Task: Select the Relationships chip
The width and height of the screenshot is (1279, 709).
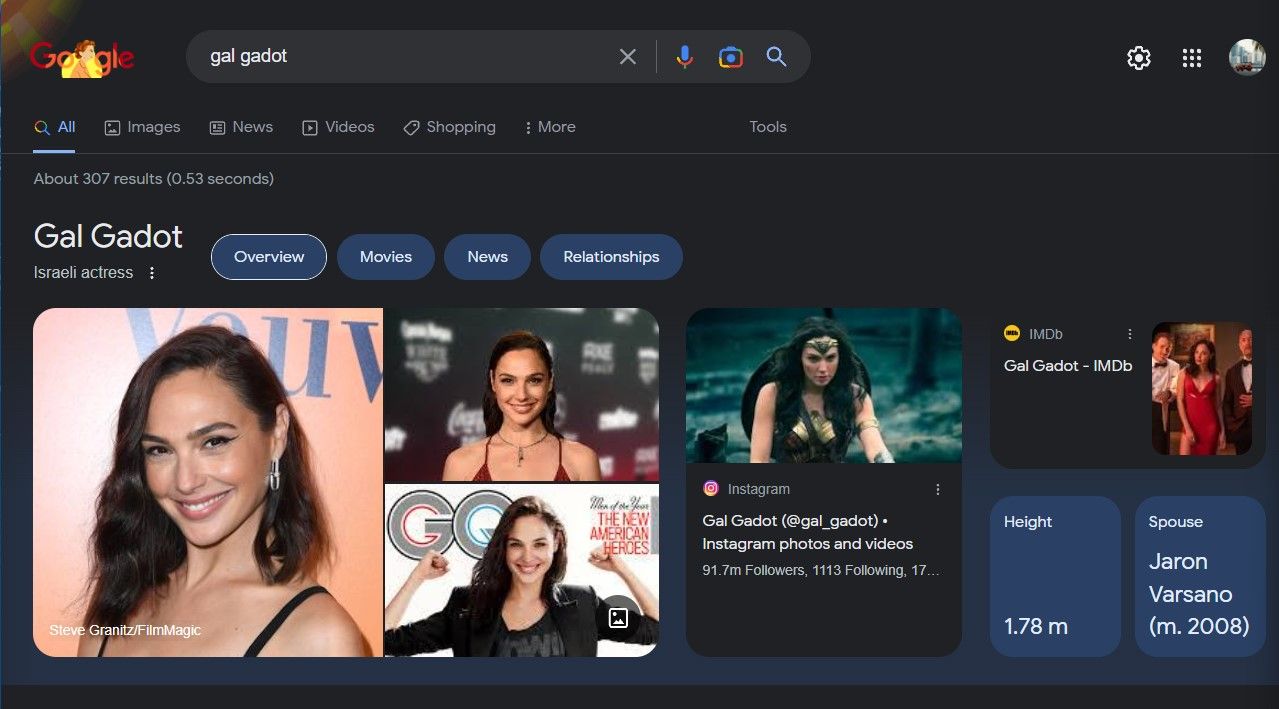Action: point(611,257)
